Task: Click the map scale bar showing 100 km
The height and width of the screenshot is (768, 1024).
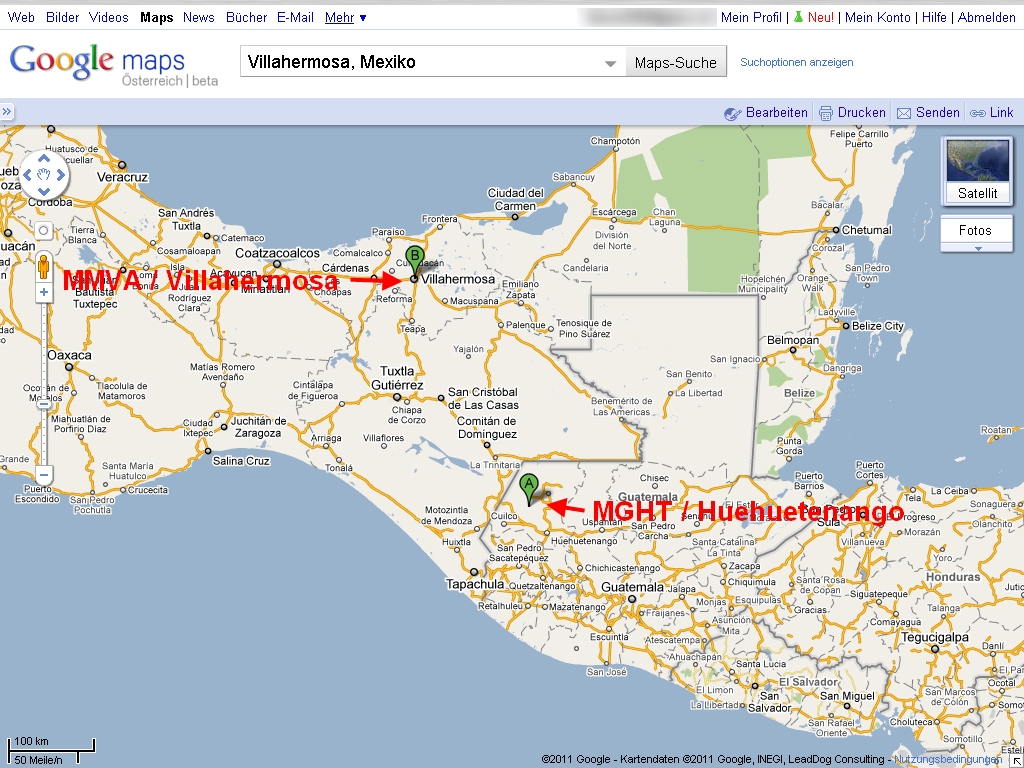Action: point(51,750)
